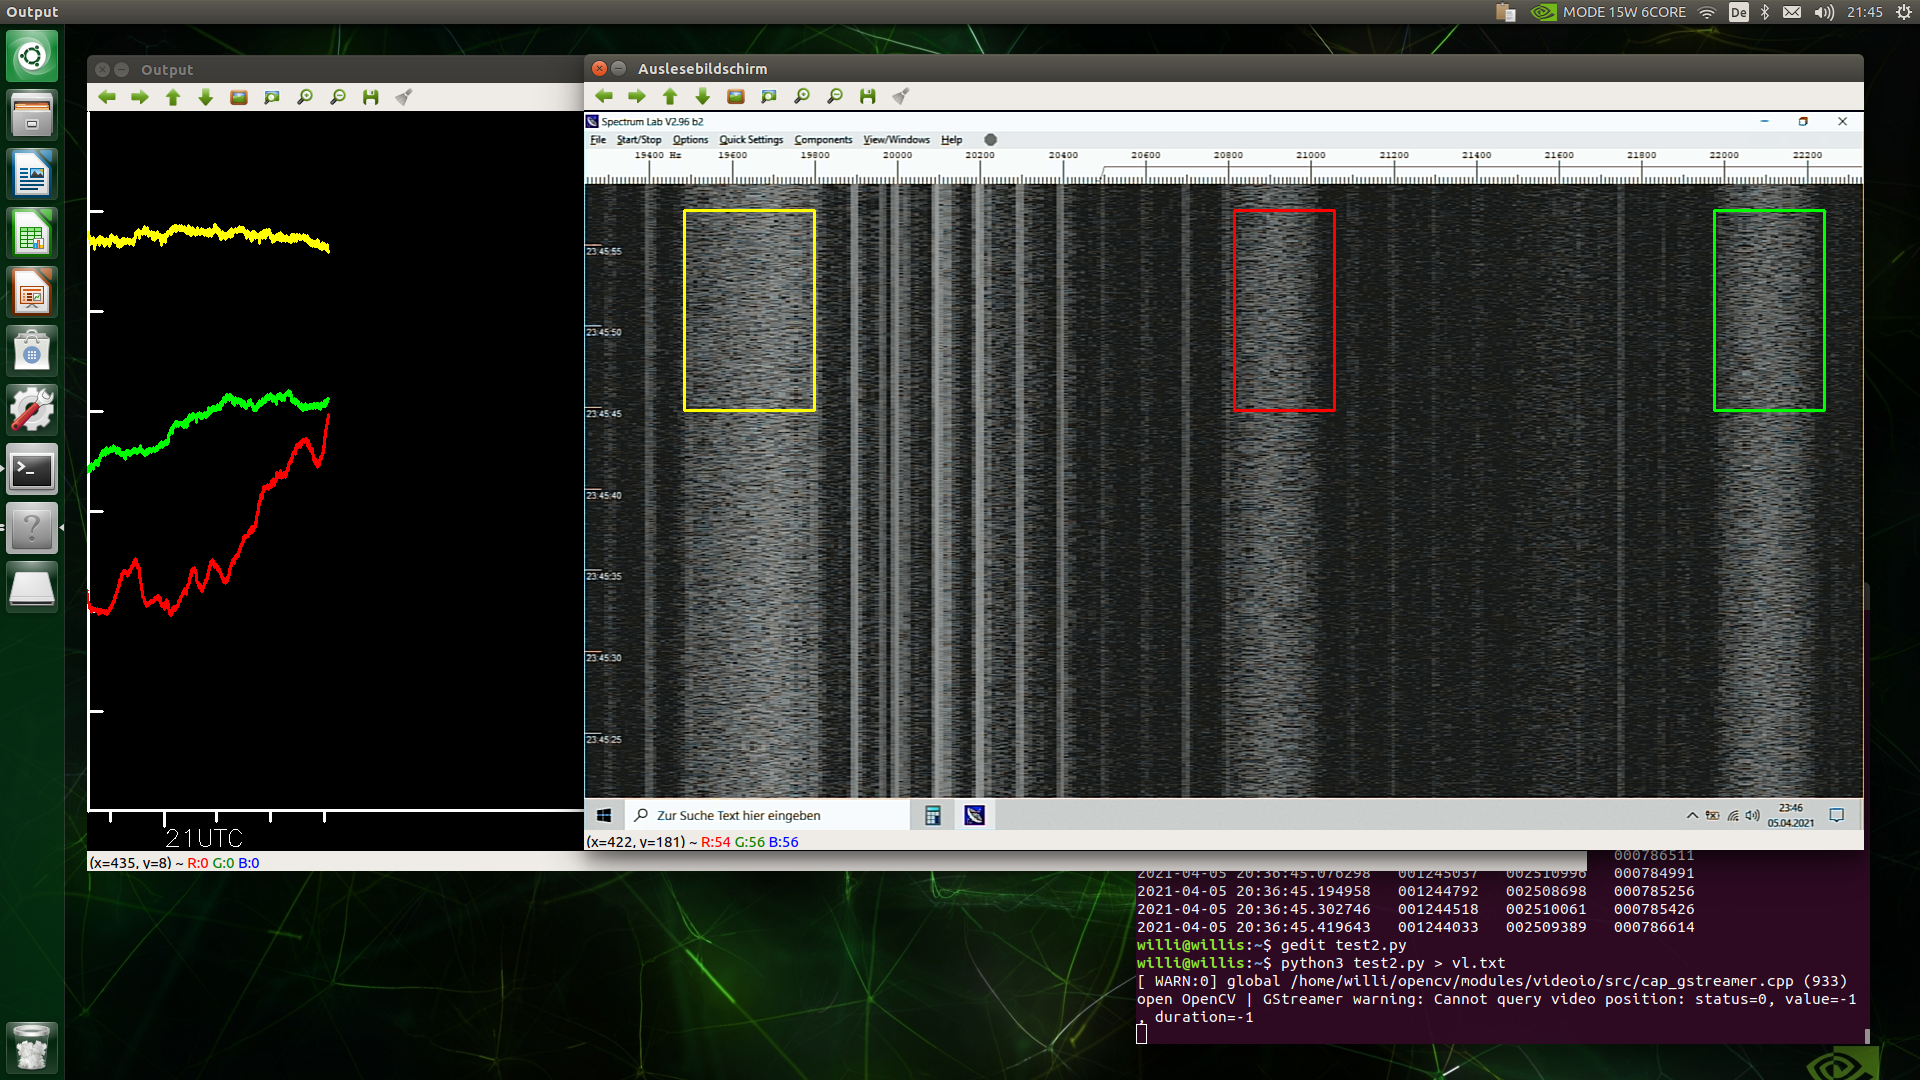Open the sound volume indicator menu
Viewport: 1920px width, 1080px height.
point(1824,12)
